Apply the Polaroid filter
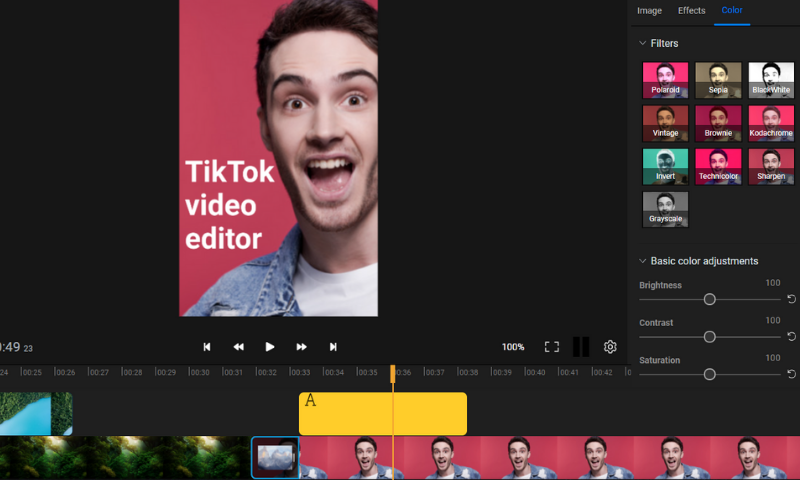This screenshot has height=480, width=800. (665, 80)
